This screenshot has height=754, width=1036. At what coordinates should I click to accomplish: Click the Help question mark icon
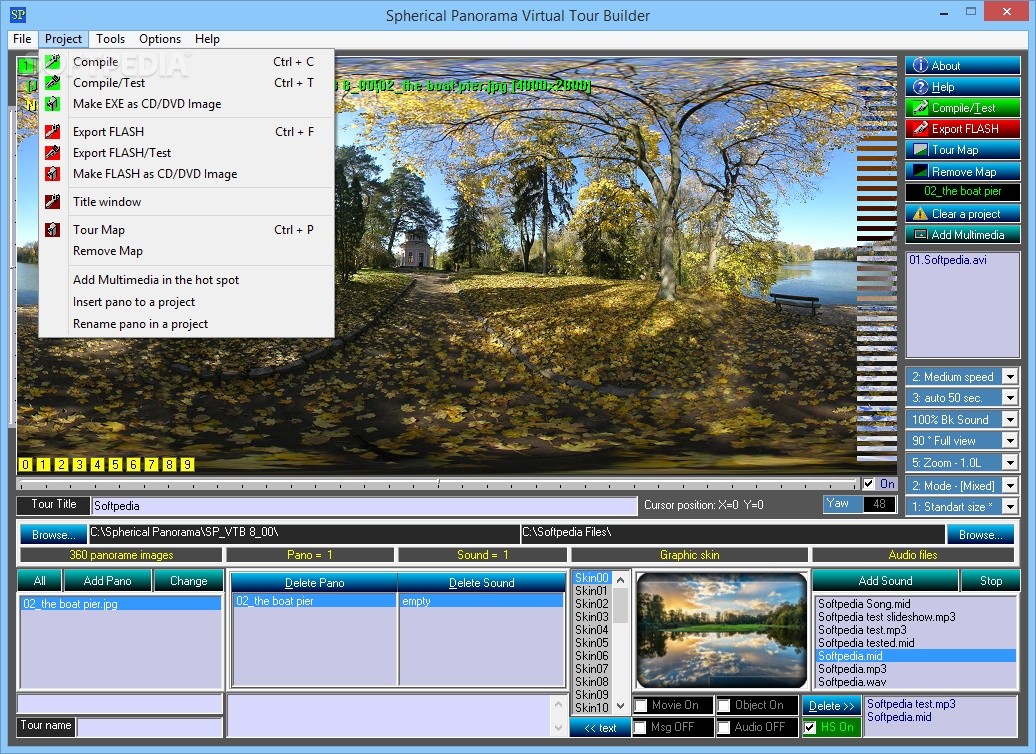coord(920,87)
